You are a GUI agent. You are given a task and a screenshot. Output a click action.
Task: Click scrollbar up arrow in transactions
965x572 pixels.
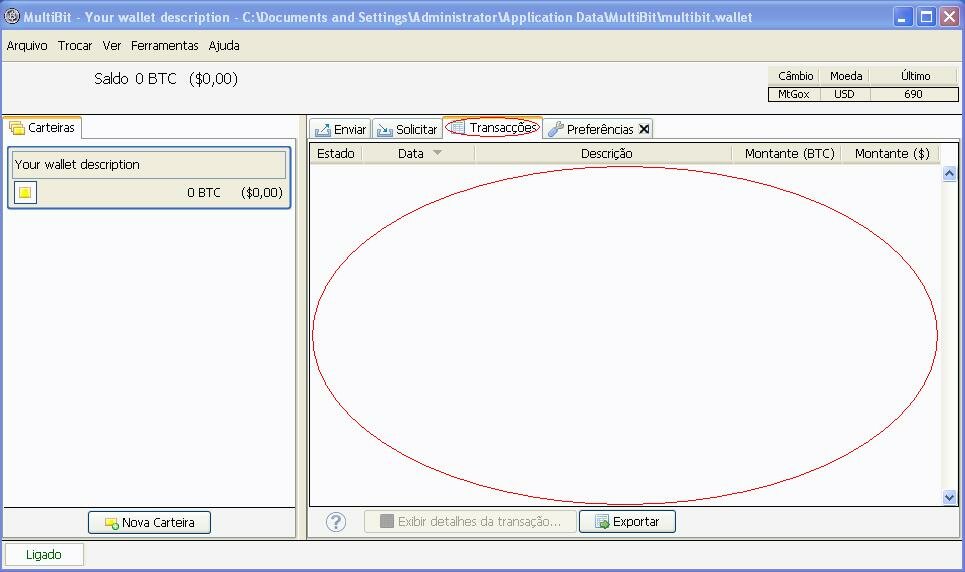pos(949,174)
